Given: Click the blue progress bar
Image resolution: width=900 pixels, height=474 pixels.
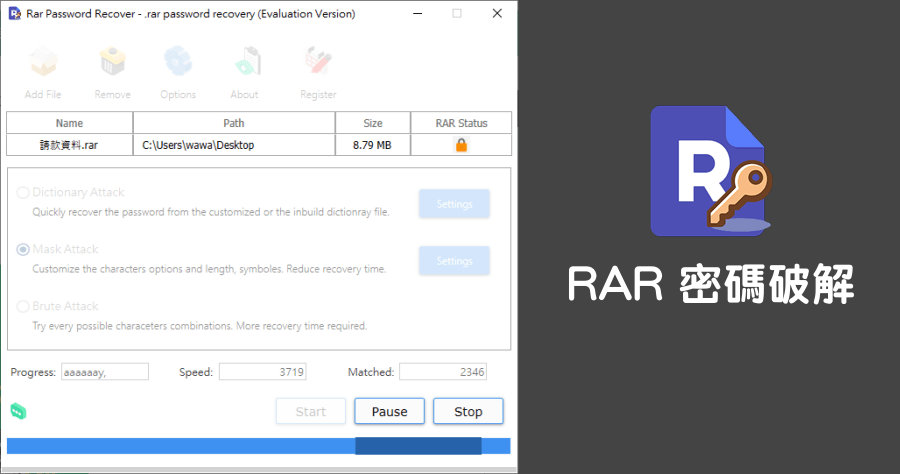Looking at the screenshot, I should tap(258, 446).
